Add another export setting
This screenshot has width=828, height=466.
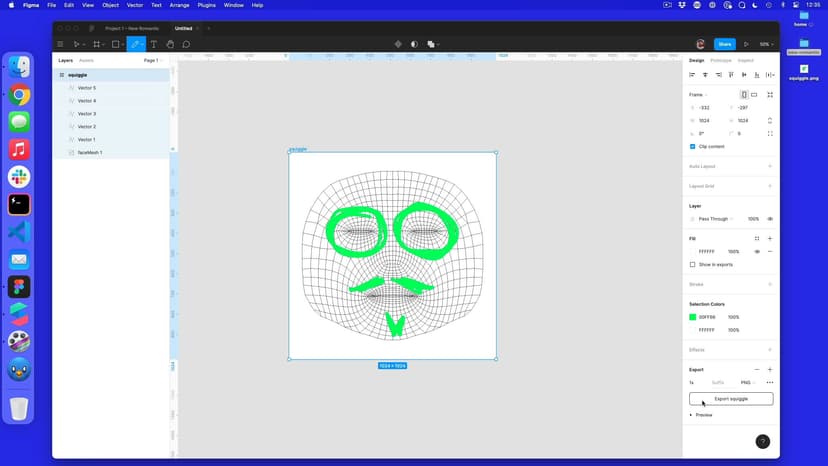[770, 369]
